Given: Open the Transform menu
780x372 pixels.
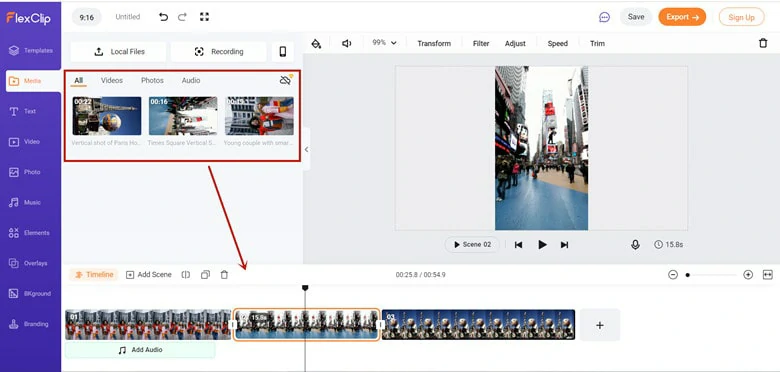Looking at the screenshot, I should click(x=434, y=44).
